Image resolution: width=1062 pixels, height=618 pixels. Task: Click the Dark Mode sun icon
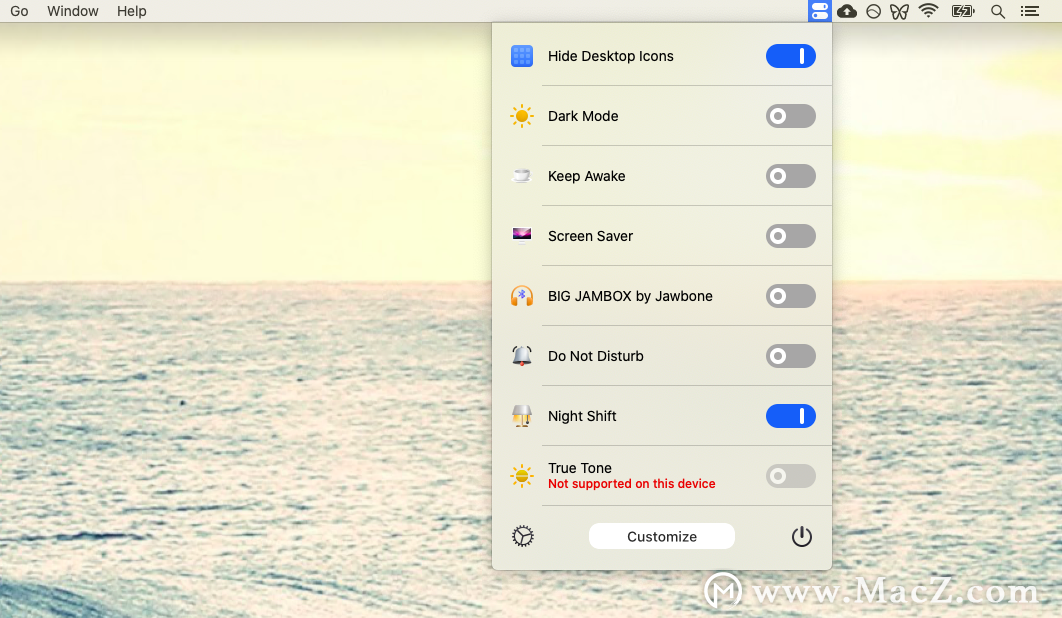click(x=522, y=116)
